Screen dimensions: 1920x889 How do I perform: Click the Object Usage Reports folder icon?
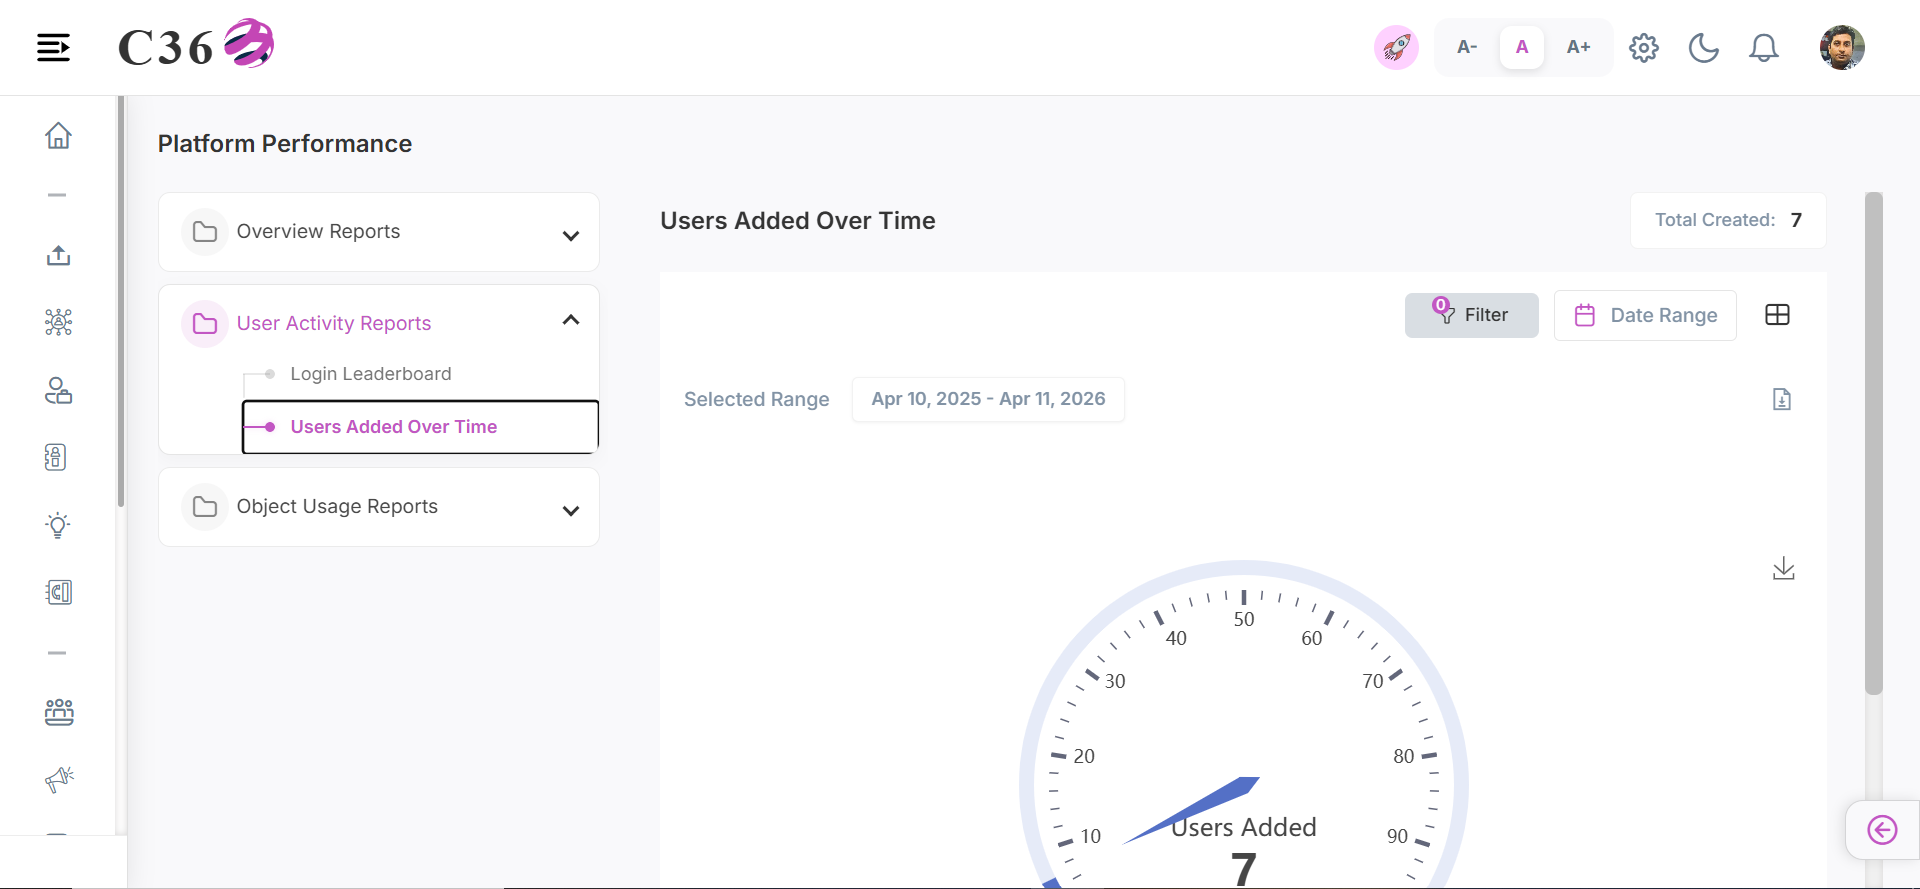tap(205, 507)
